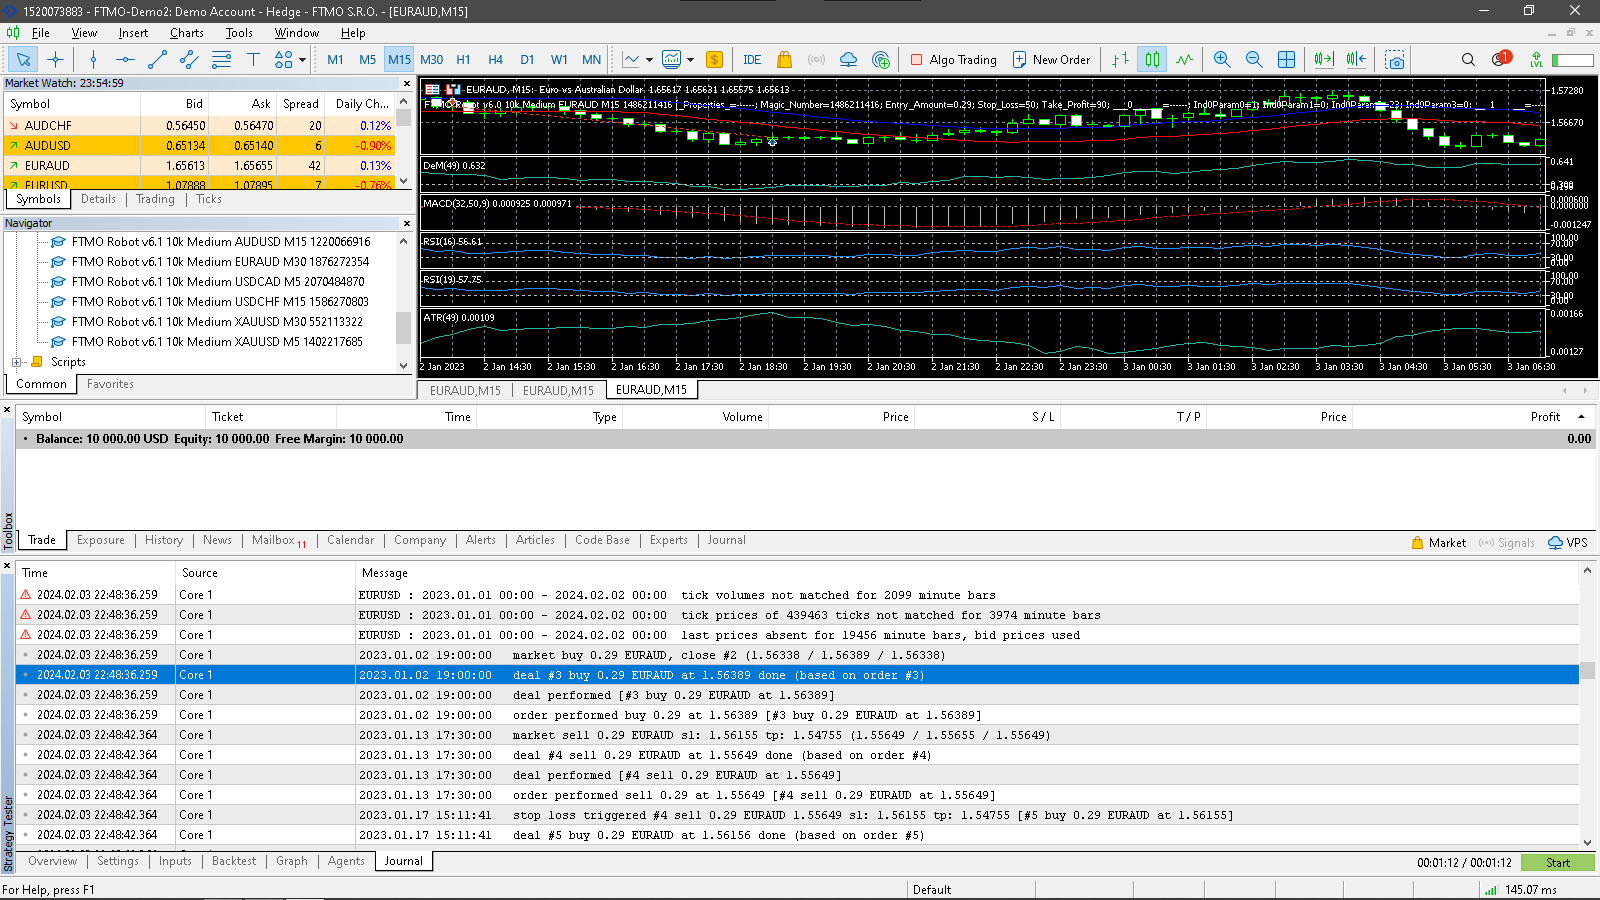Switch to Details tab in Market Watch

point(98,199)
